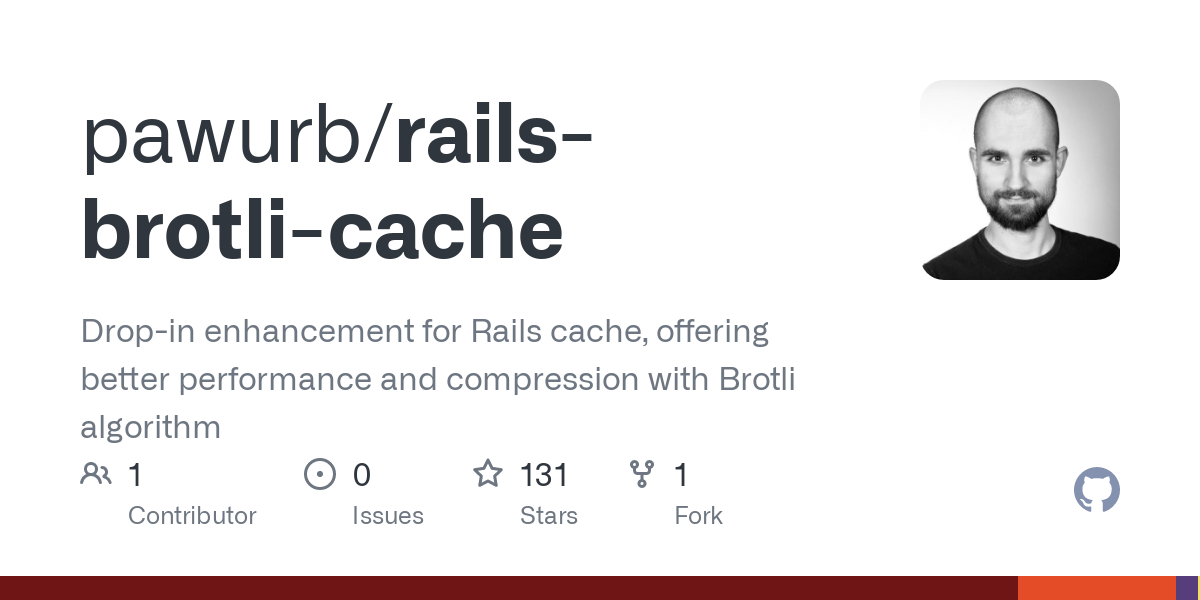Select the 131 stars count
Image resolution: width=1200 pixels, height=600 pixels.
tap(544, 475)
